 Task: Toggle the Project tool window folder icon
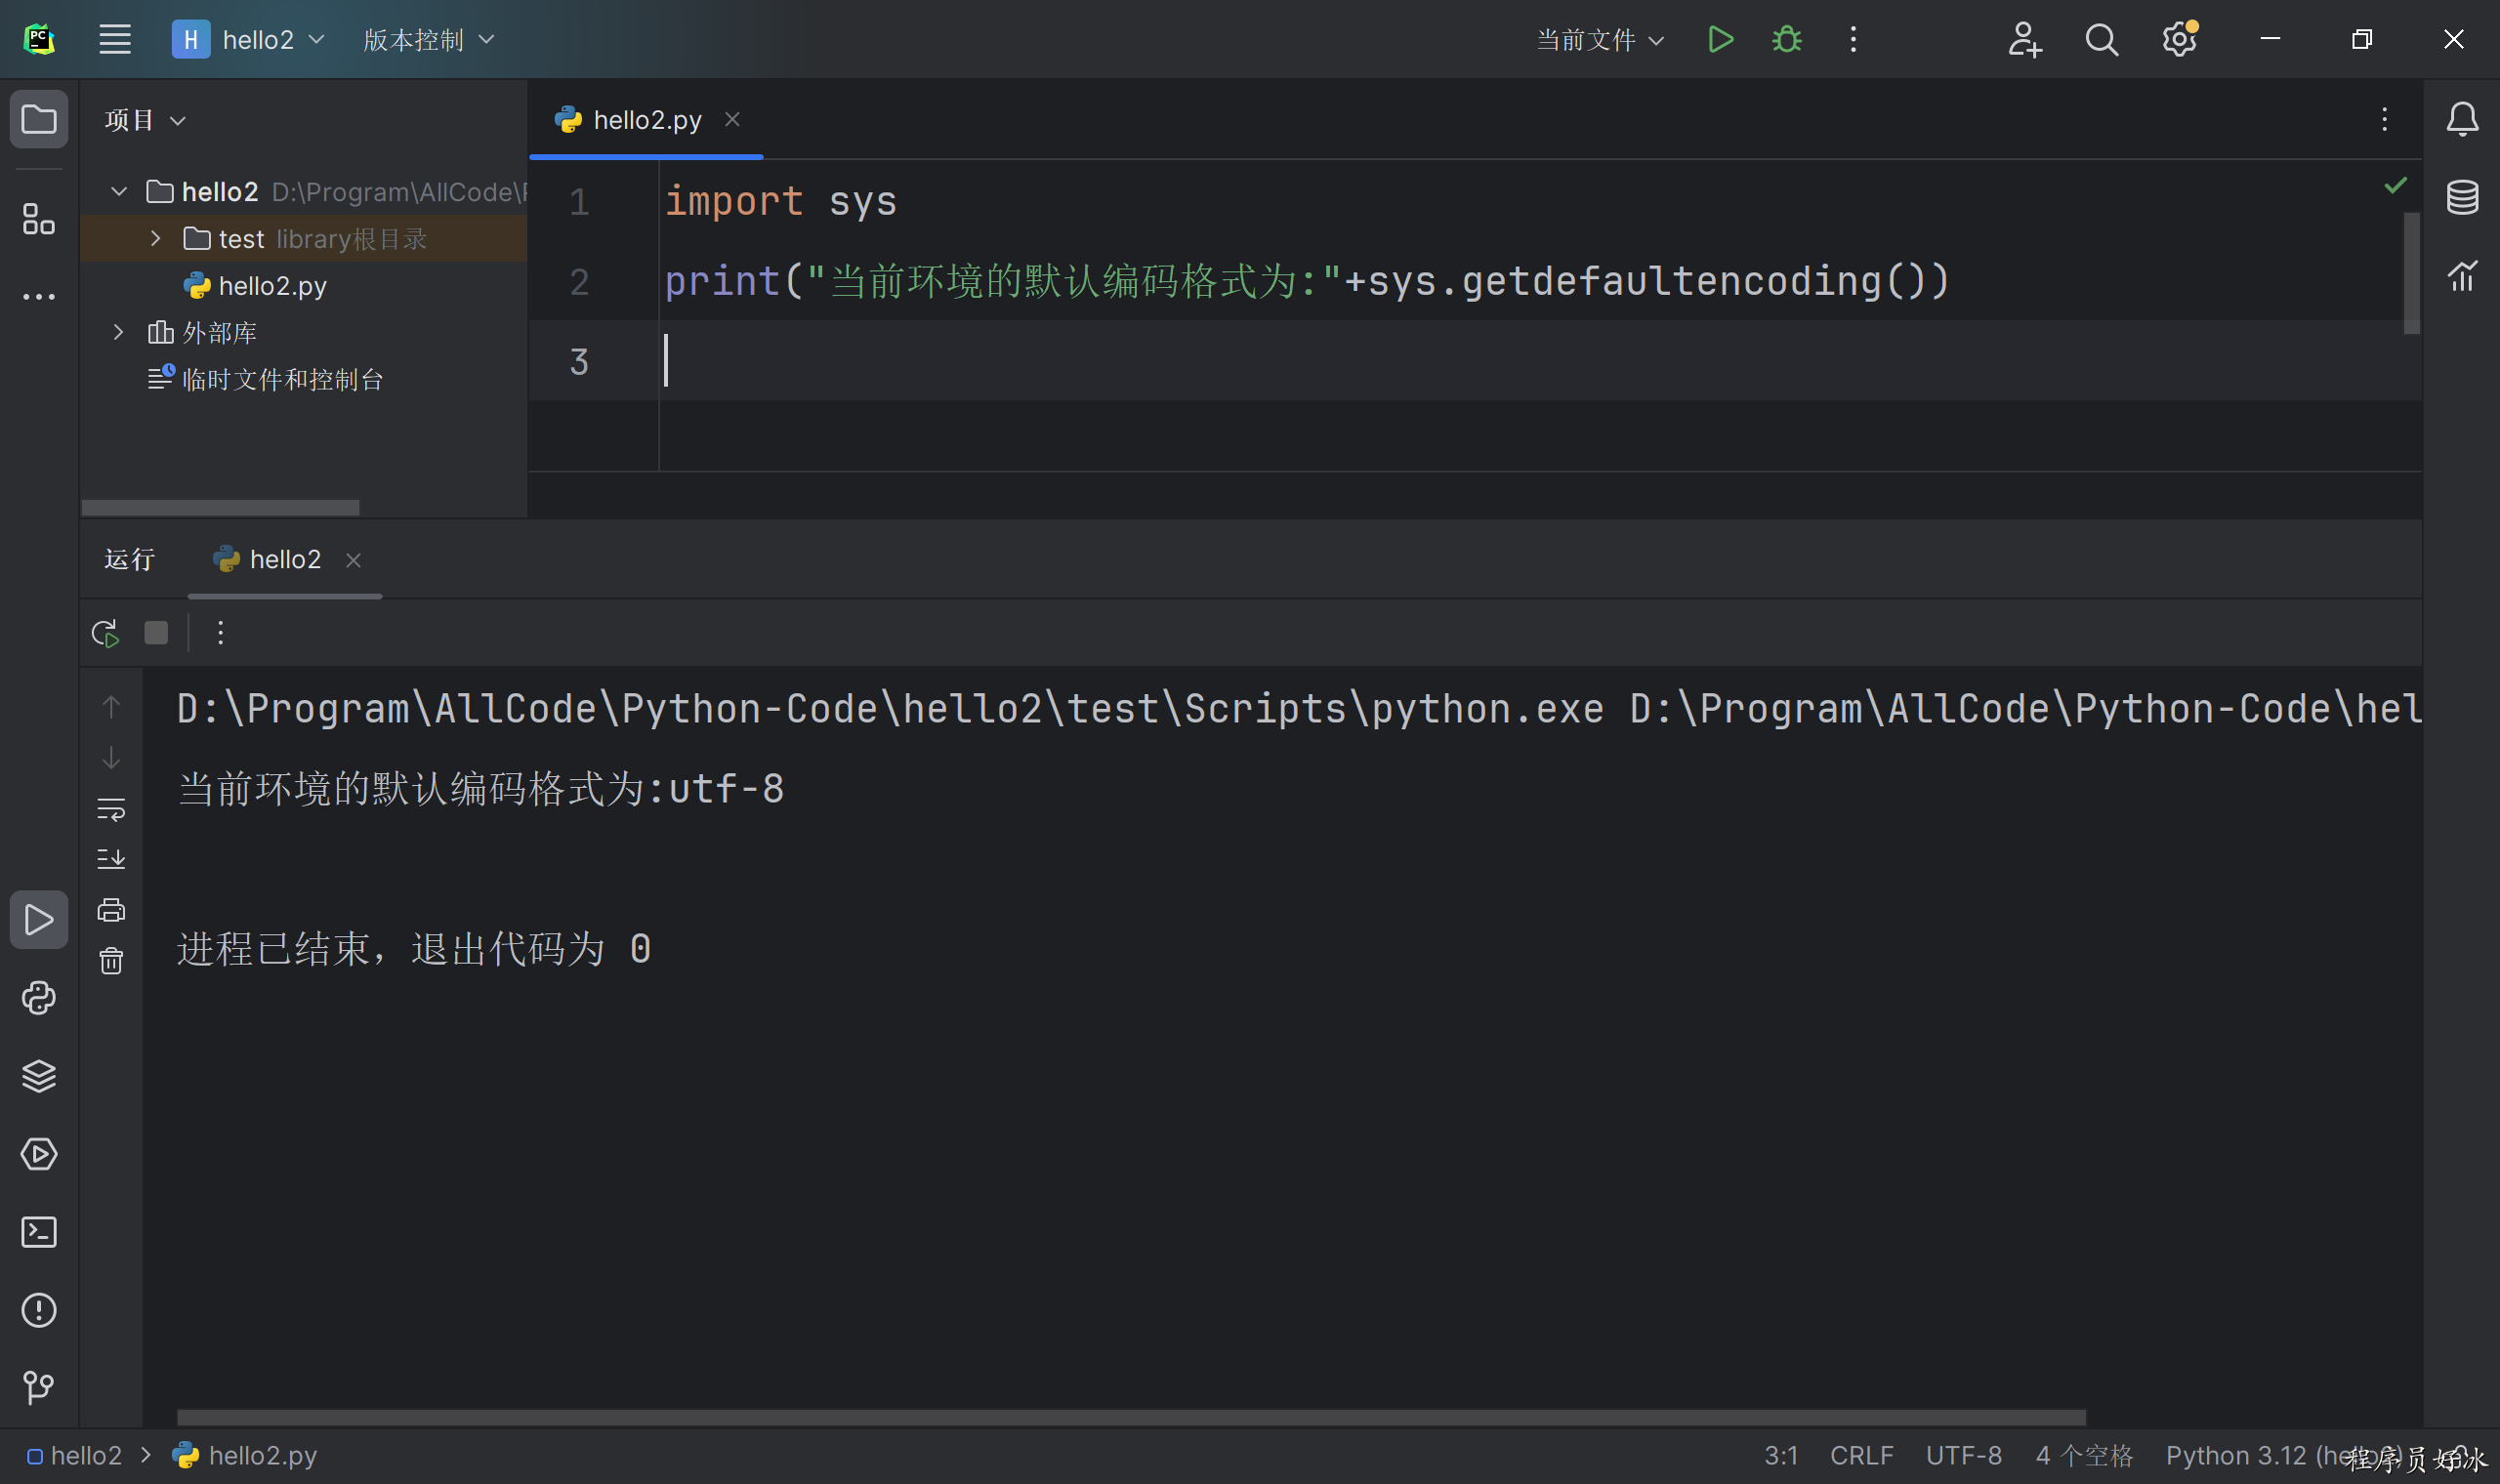pyautogui.click(x=38, y=120)
